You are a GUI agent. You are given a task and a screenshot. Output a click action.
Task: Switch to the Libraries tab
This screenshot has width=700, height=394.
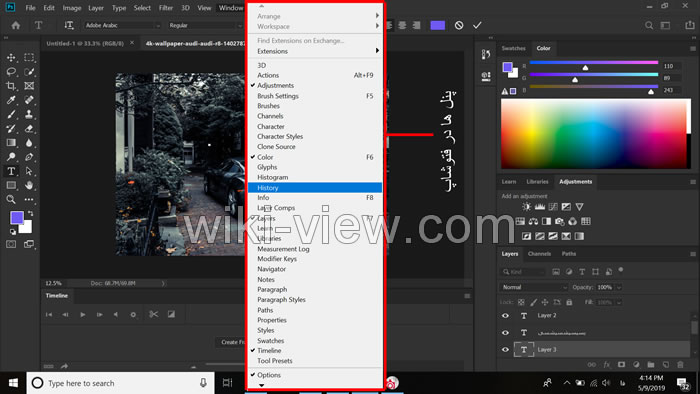coord(537,182)
